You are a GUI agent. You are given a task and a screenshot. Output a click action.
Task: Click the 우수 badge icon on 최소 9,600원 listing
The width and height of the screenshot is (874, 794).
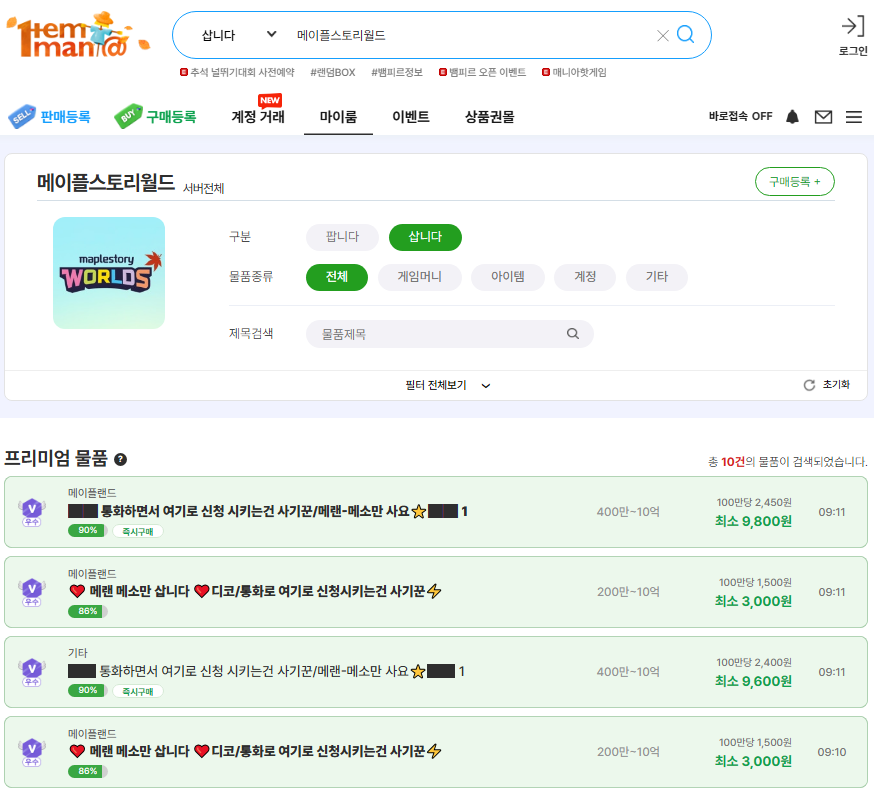pyautogui.click(x=32, y=672)
